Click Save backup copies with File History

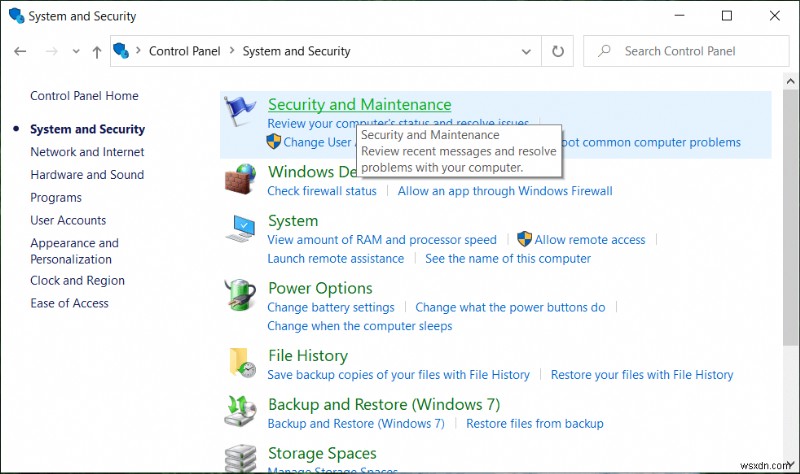(398, 375)
